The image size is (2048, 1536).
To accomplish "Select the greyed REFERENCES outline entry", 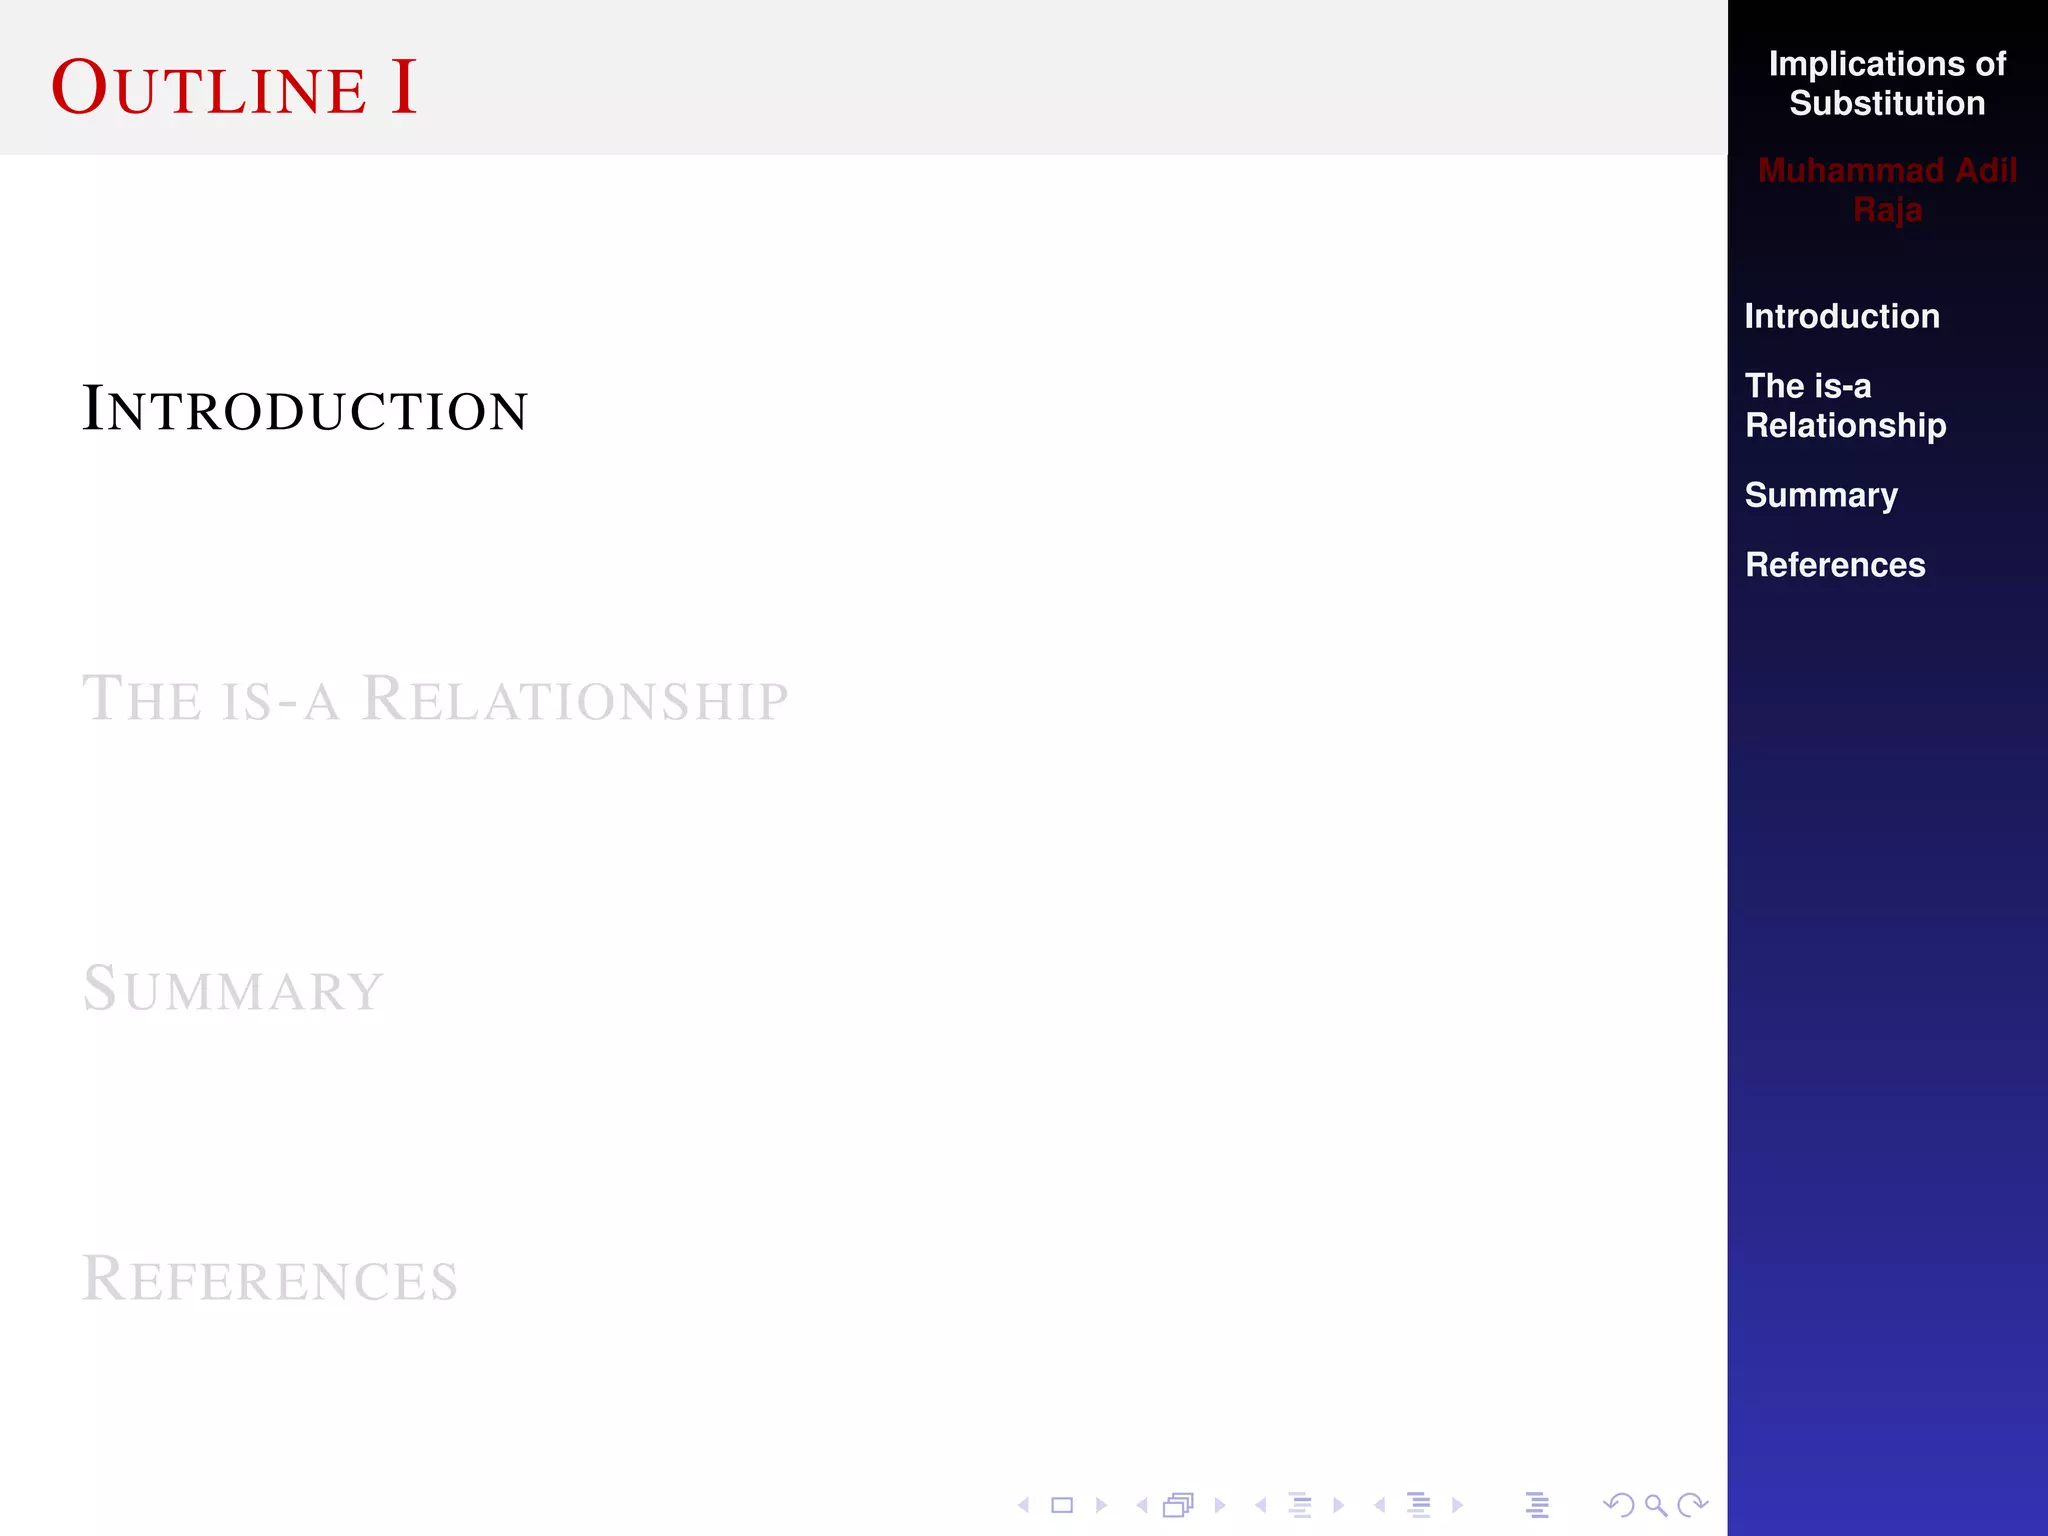I will pyautogui.click(x=270, y=1278).
